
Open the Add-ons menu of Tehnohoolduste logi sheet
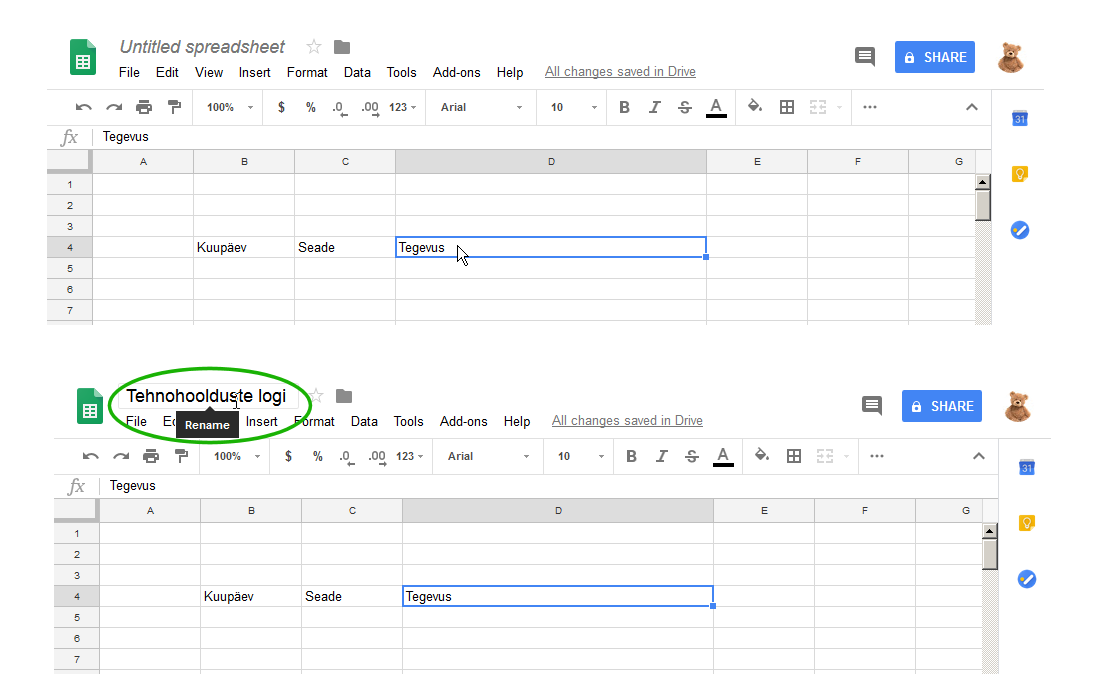coord(463,421)
